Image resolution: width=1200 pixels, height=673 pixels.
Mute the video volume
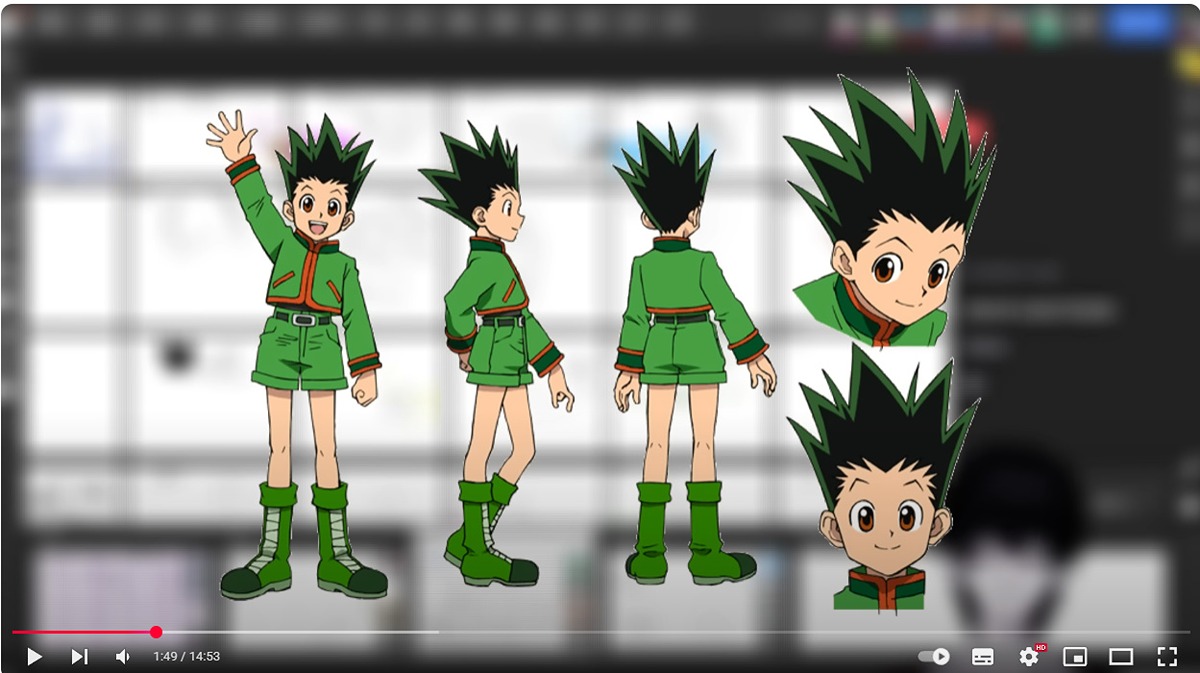point(123,657)
